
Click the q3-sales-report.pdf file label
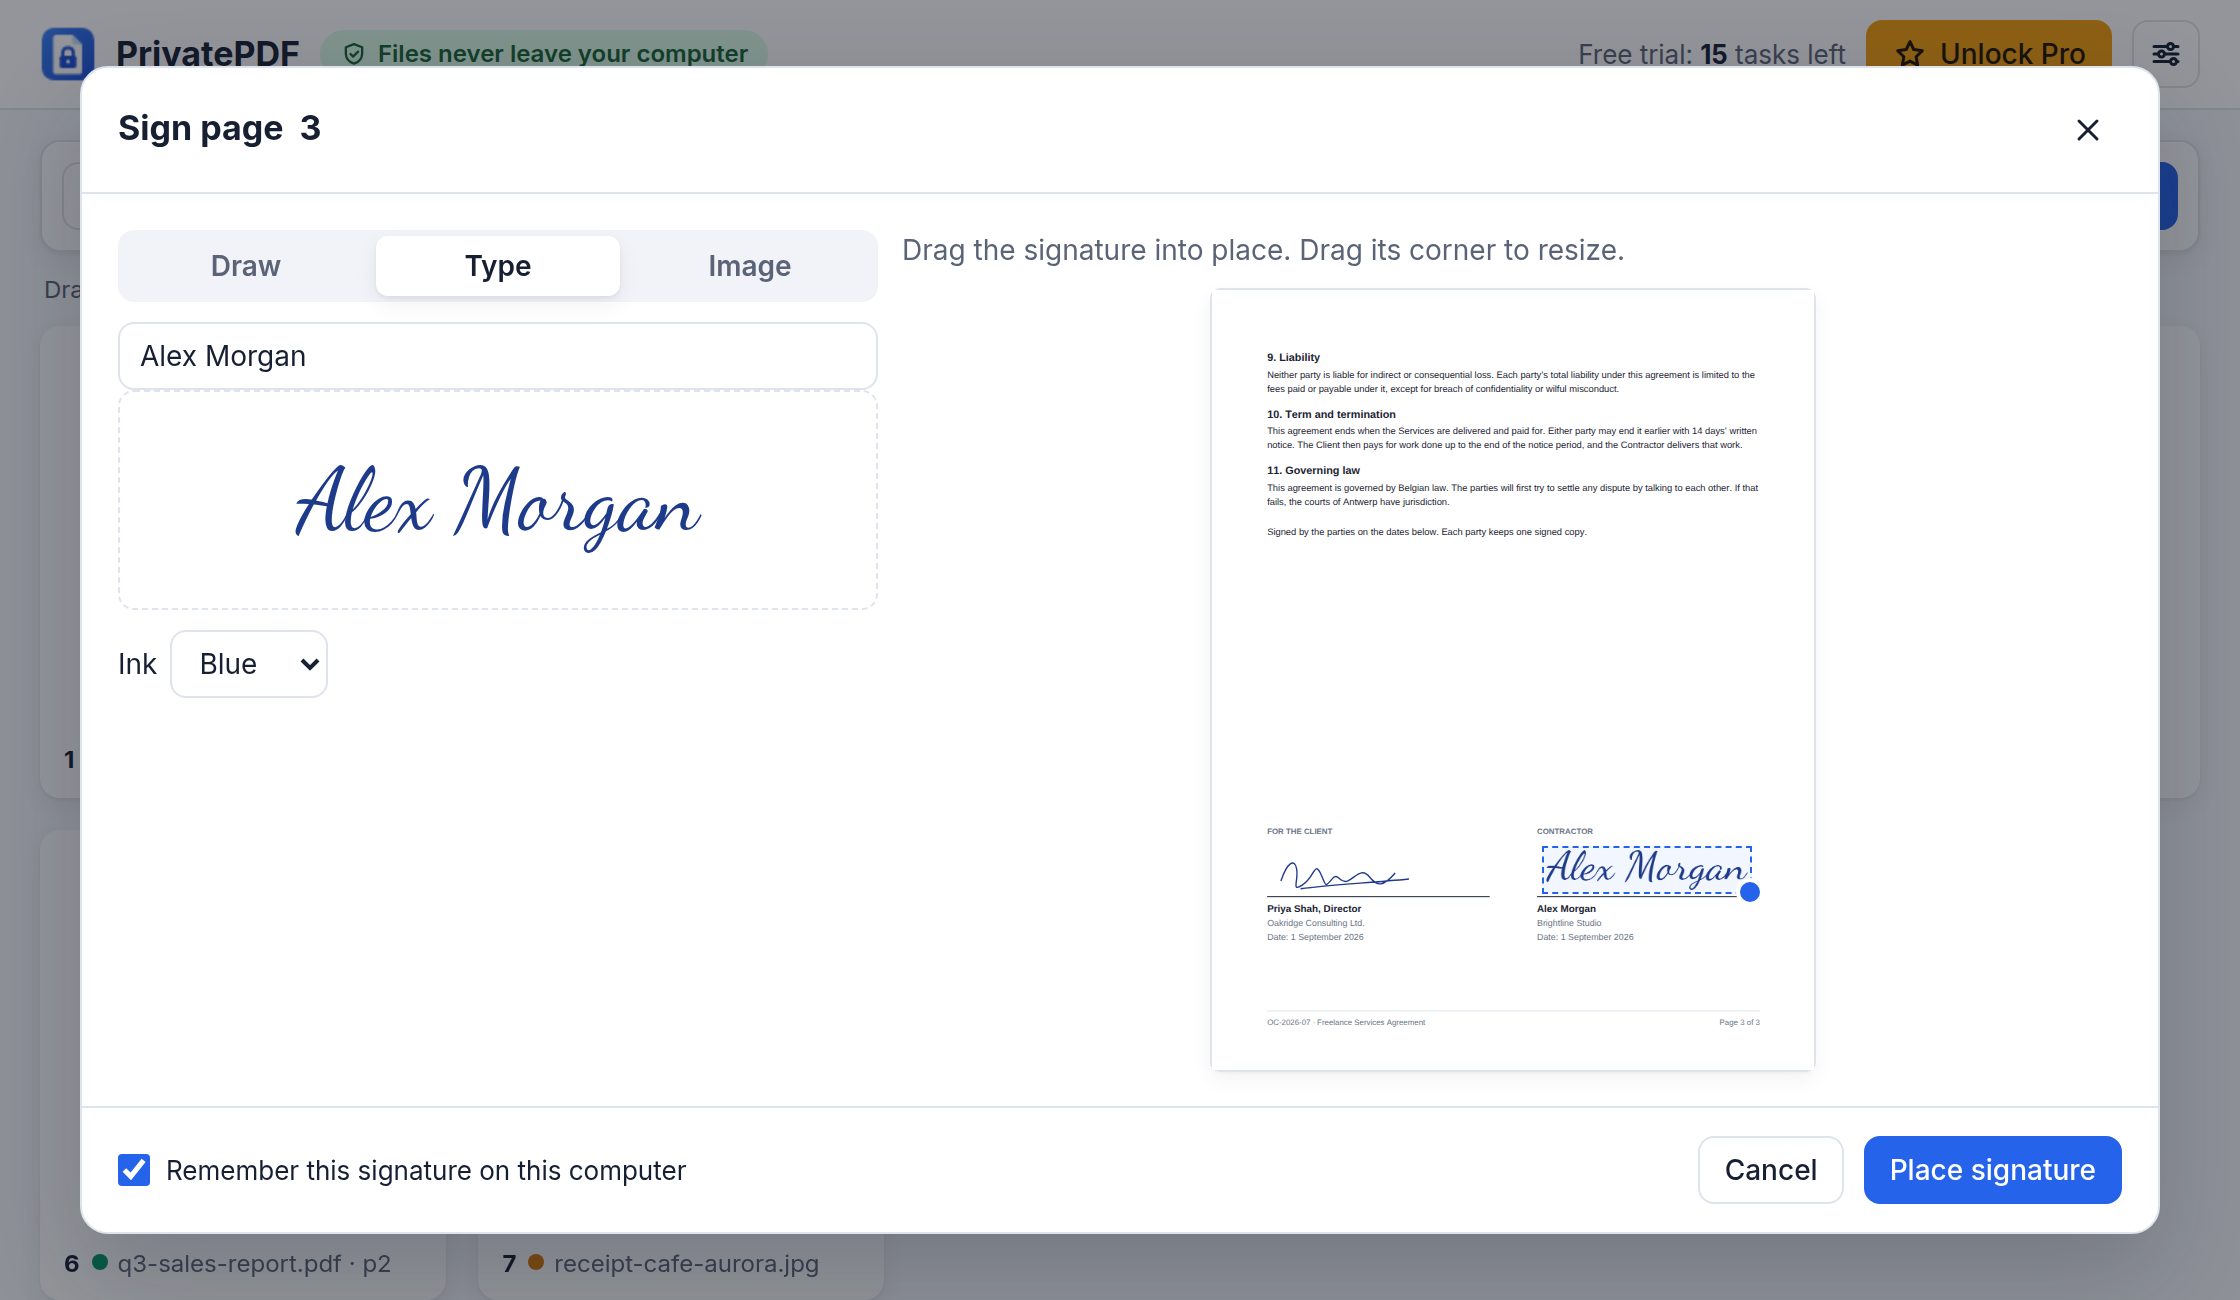coord(254,1264)
